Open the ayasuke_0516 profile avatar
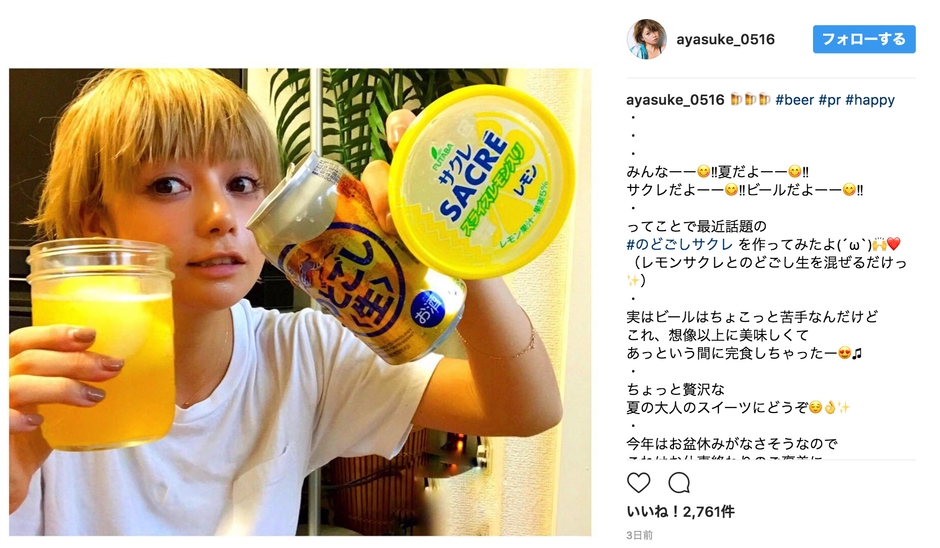 tap(647, 39)
